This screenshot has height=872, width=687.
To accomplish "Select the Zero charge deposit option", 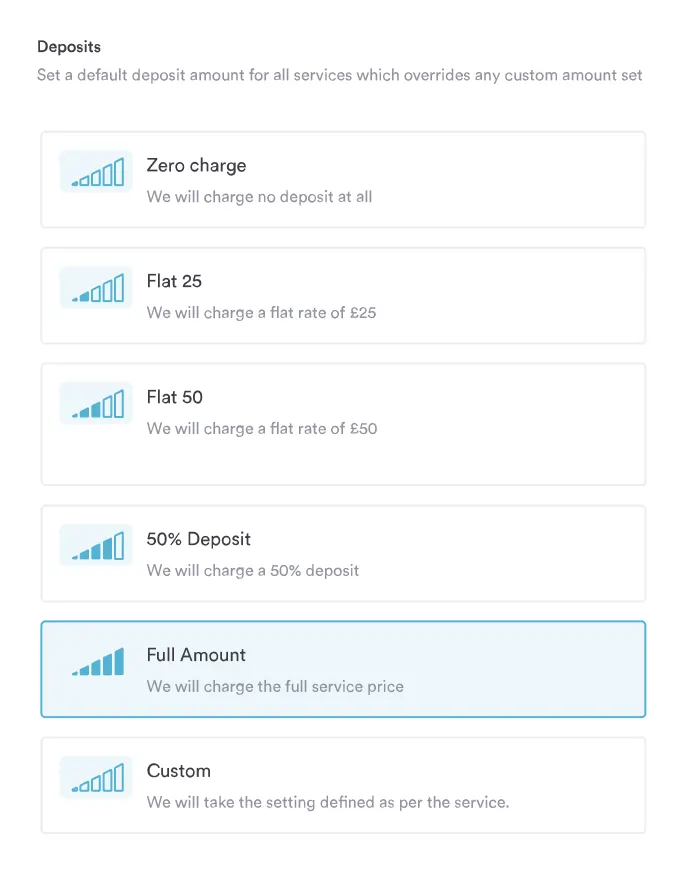I will pos(343,180).
